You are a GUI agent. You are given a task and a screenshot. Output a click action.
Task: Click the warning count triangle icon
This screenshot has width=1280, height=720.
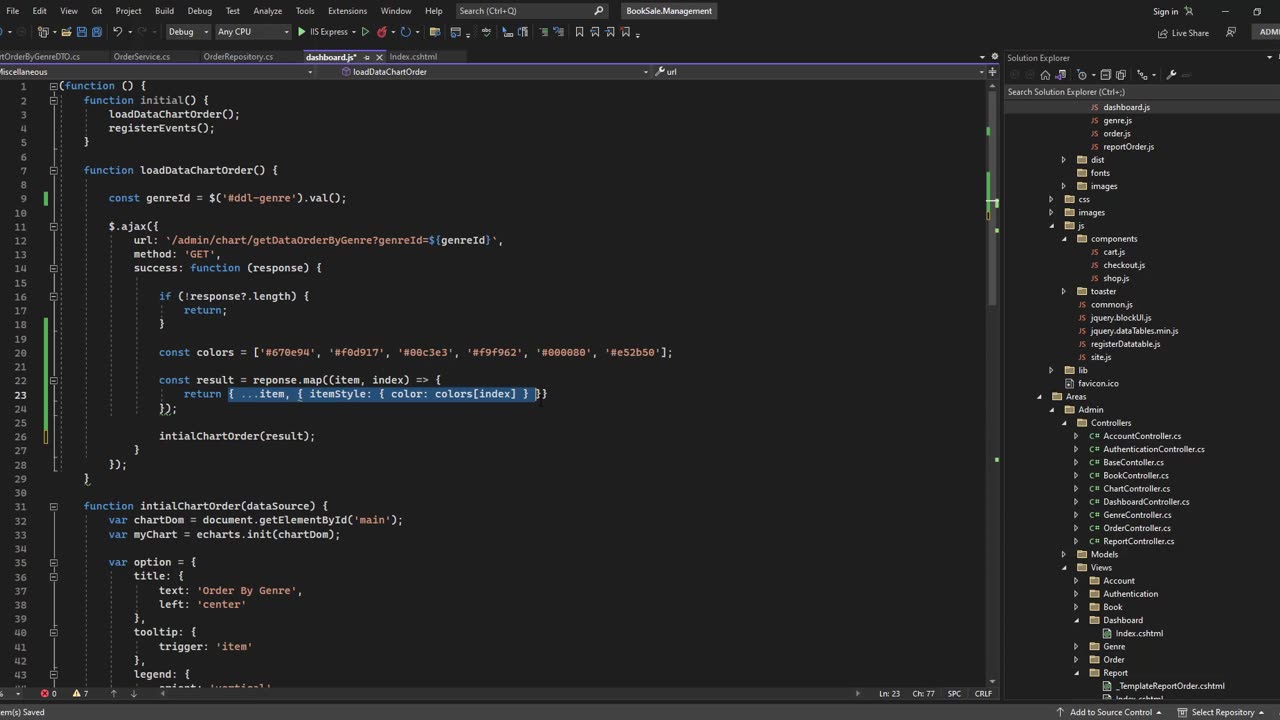(76, 693)
